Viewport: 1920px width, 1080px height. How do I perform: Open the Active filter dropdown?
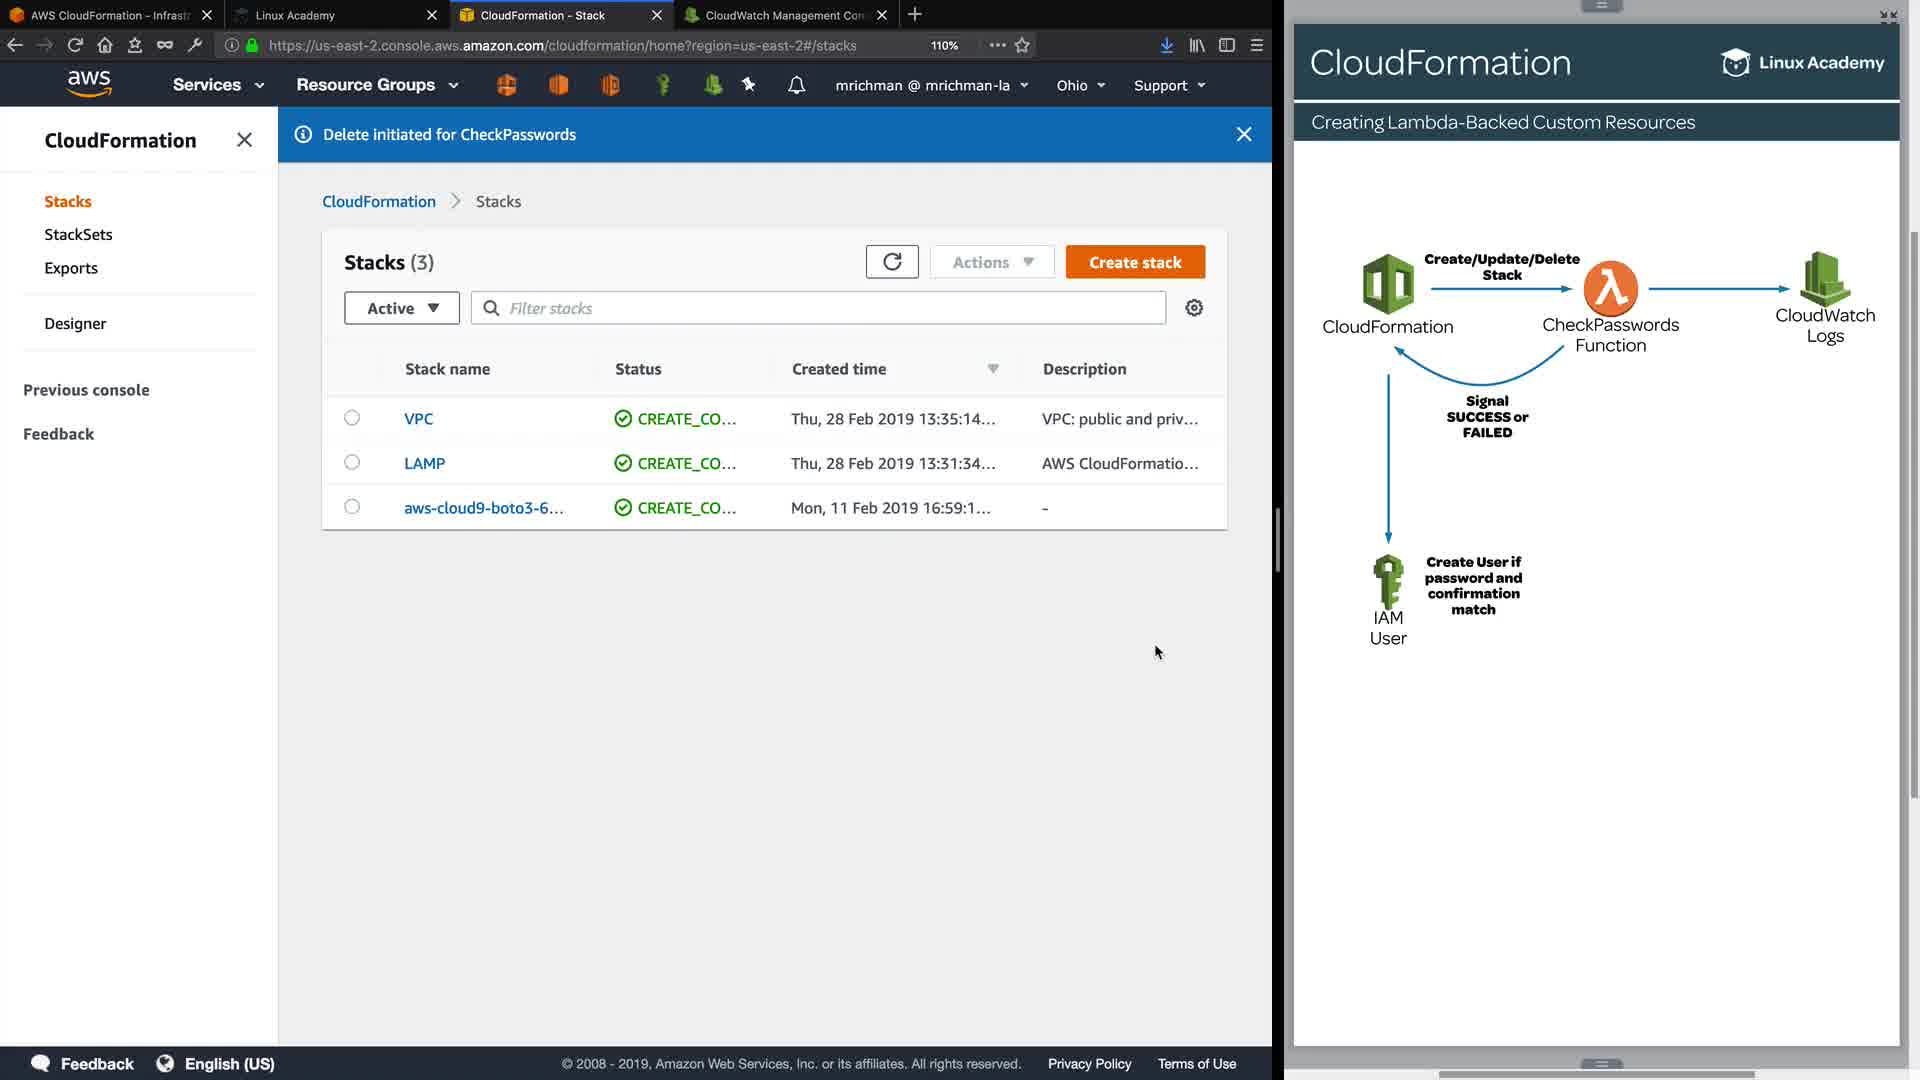click(x=401, y=308)
